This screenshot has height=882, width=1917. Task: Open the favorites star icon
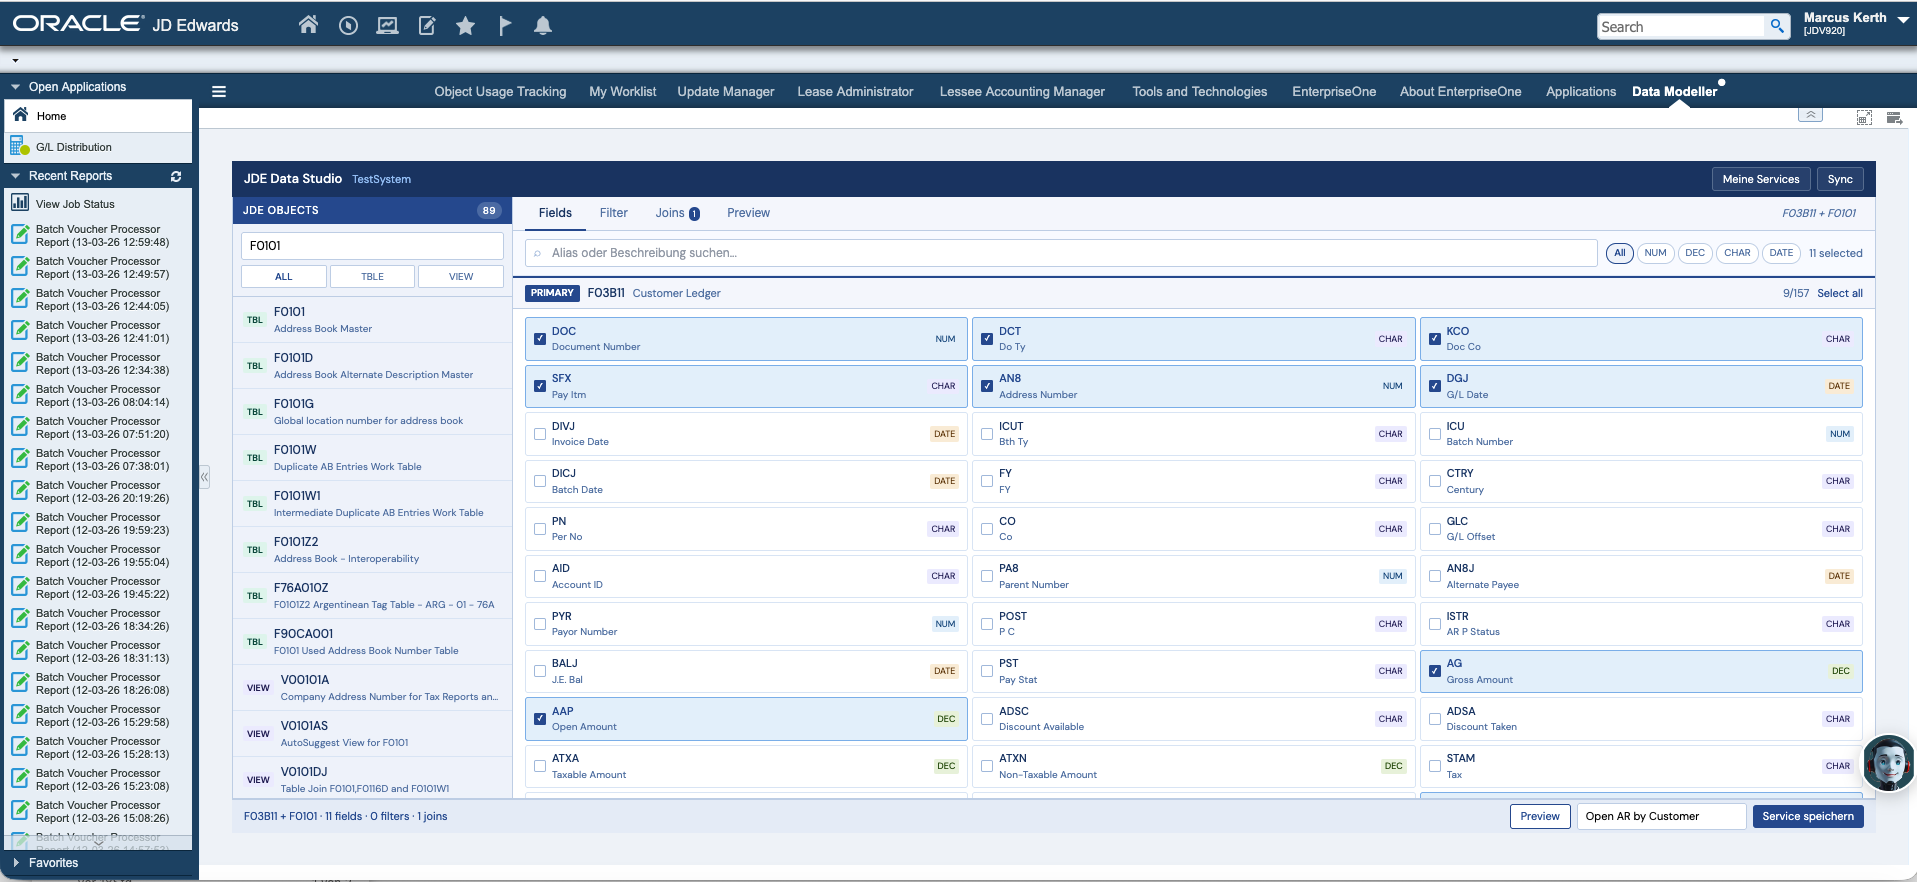[x=465, y=26]
